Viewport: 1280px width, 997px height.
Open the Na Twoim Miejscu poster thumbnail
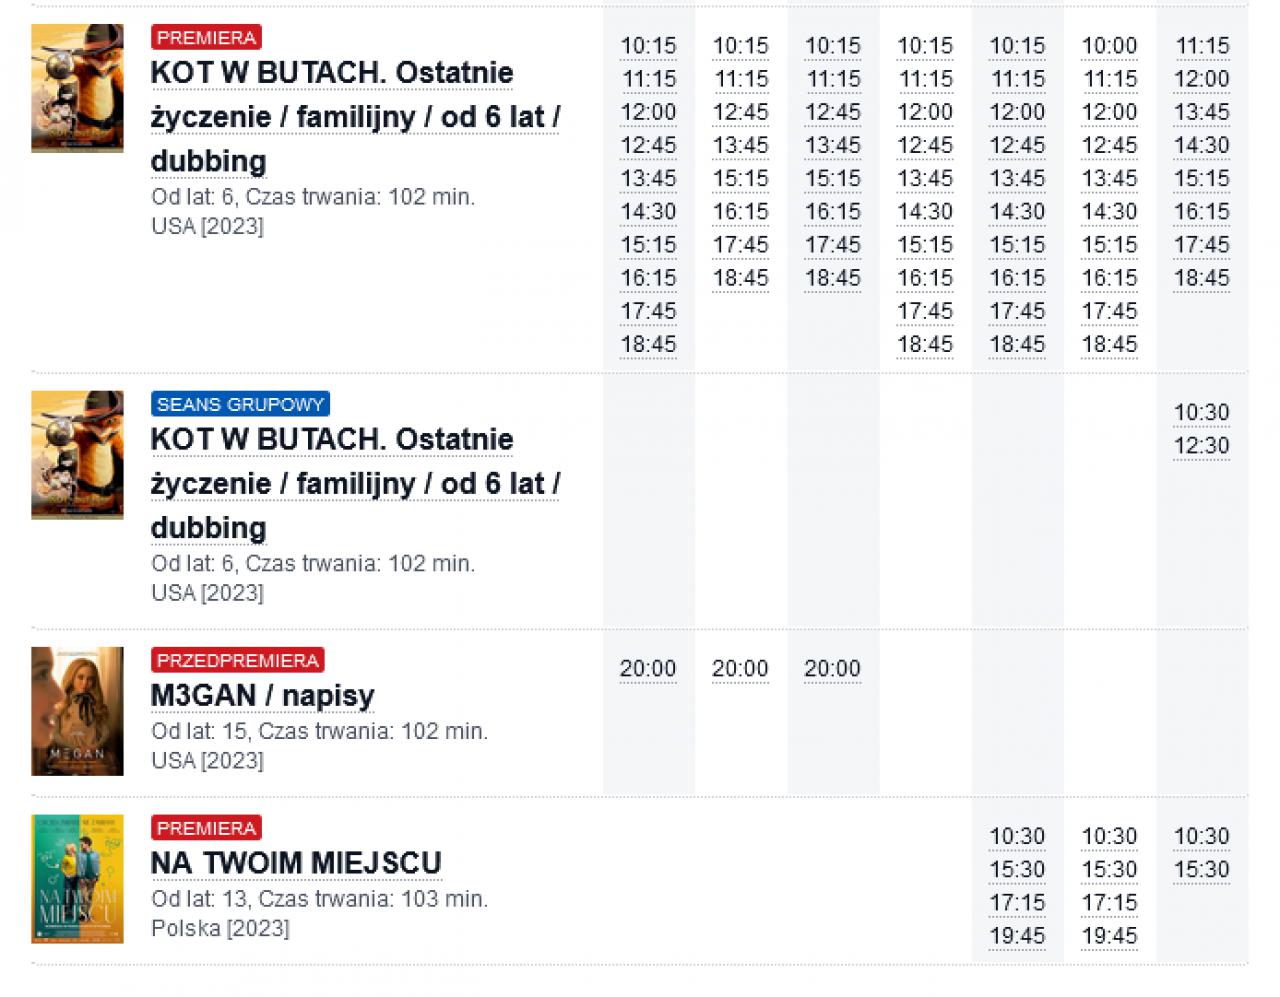[x=77, y=879]
